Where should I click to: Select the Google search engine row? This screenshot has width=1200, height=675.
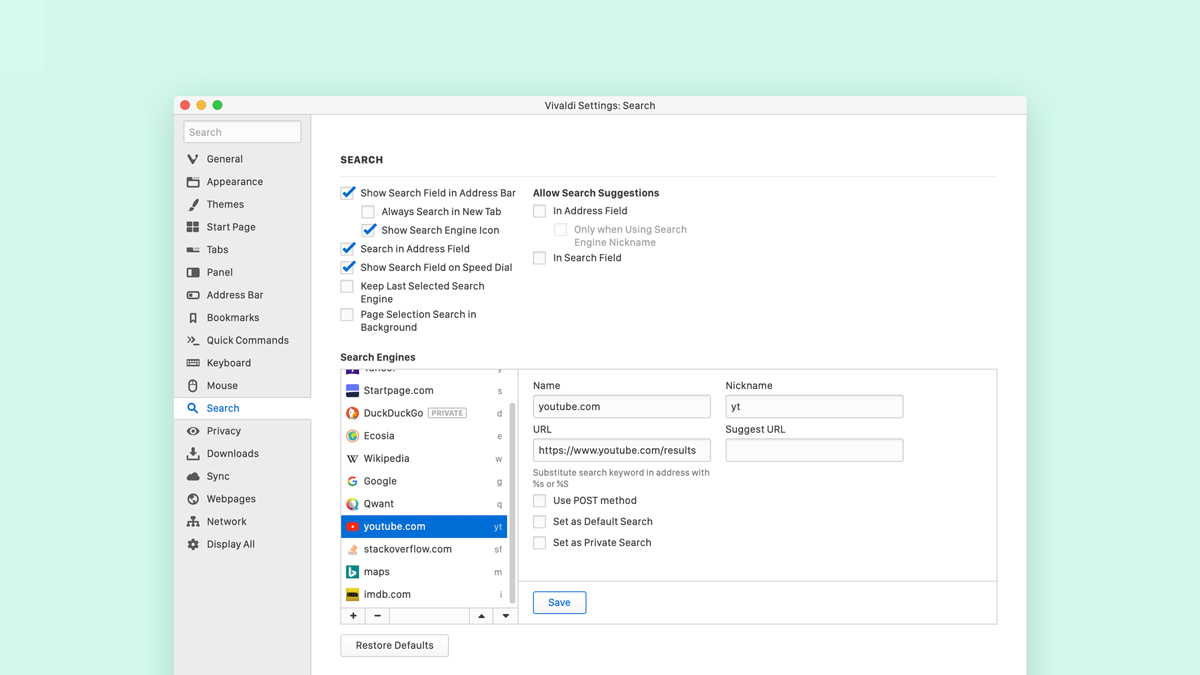[x=424, y=481]
